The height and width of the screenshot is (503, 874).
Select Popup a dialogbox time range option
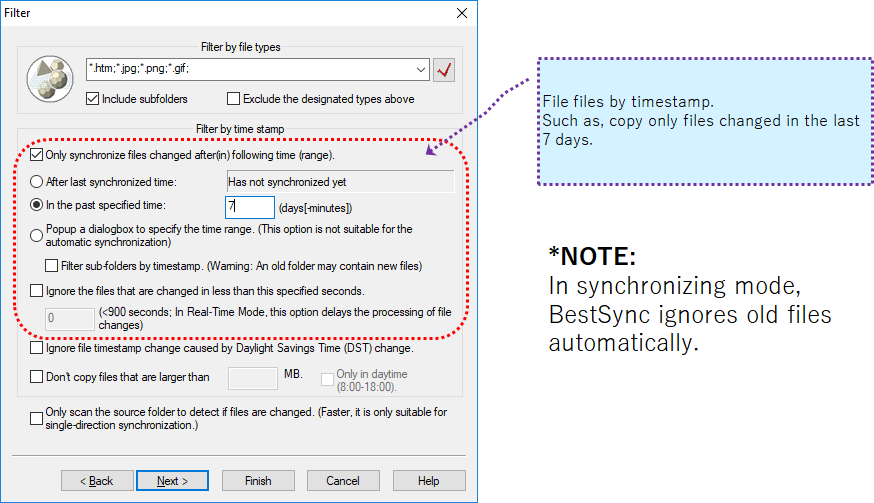[x=36, y=235]
